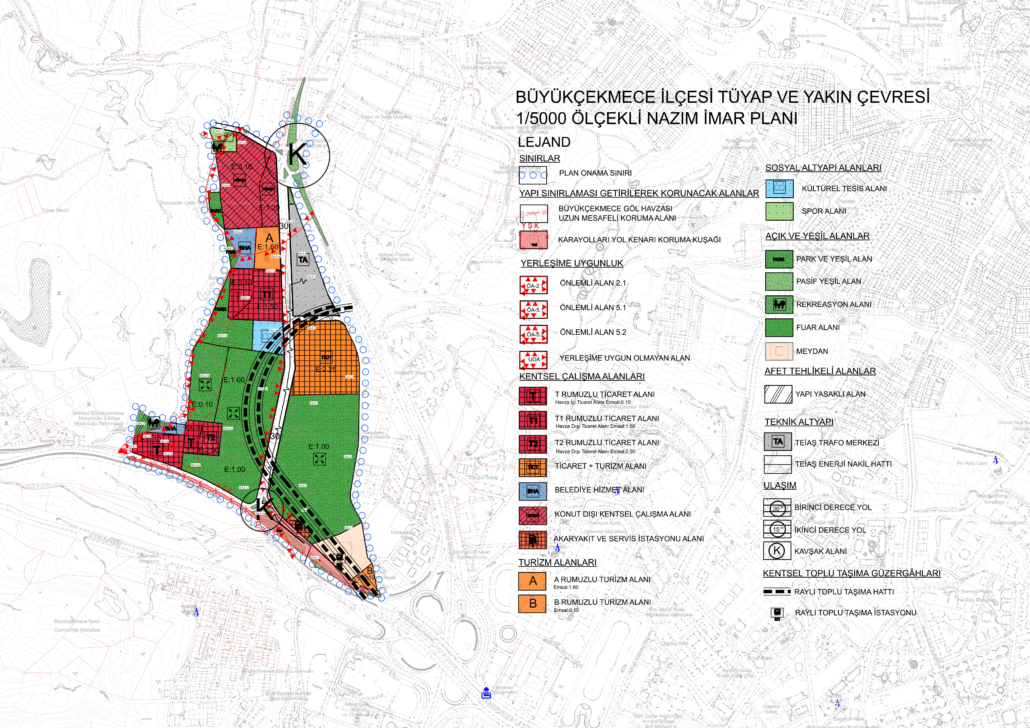Pick the A Rumuzlu Turizm Alanı orange swatch

pyautogui.click(x=534, y=581)
